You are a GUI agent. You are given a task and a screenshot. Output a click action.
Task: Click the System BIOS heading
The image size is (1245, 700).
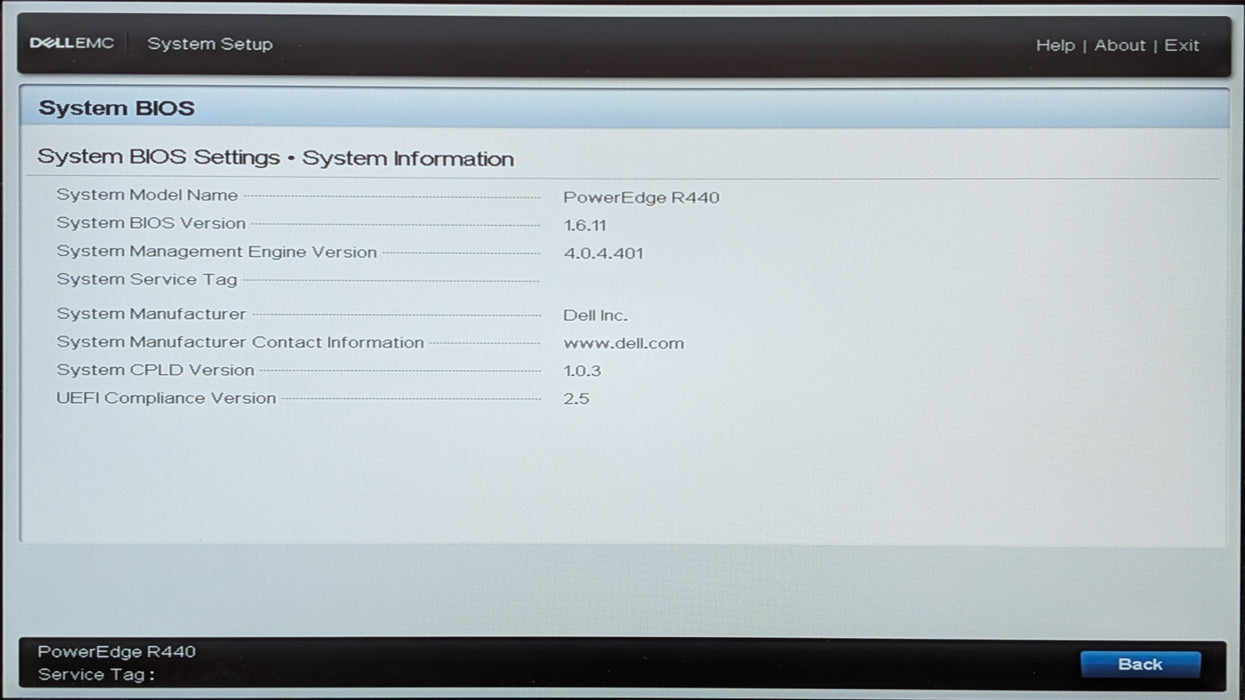tap(117, 108)
